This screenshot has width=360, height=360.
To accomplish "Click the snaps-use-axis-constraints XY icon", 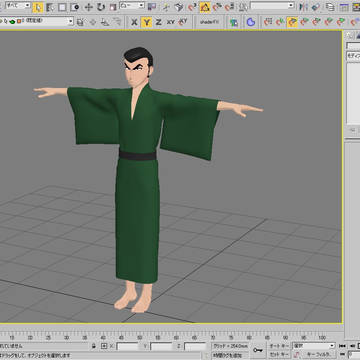I will tap(183, 22).
